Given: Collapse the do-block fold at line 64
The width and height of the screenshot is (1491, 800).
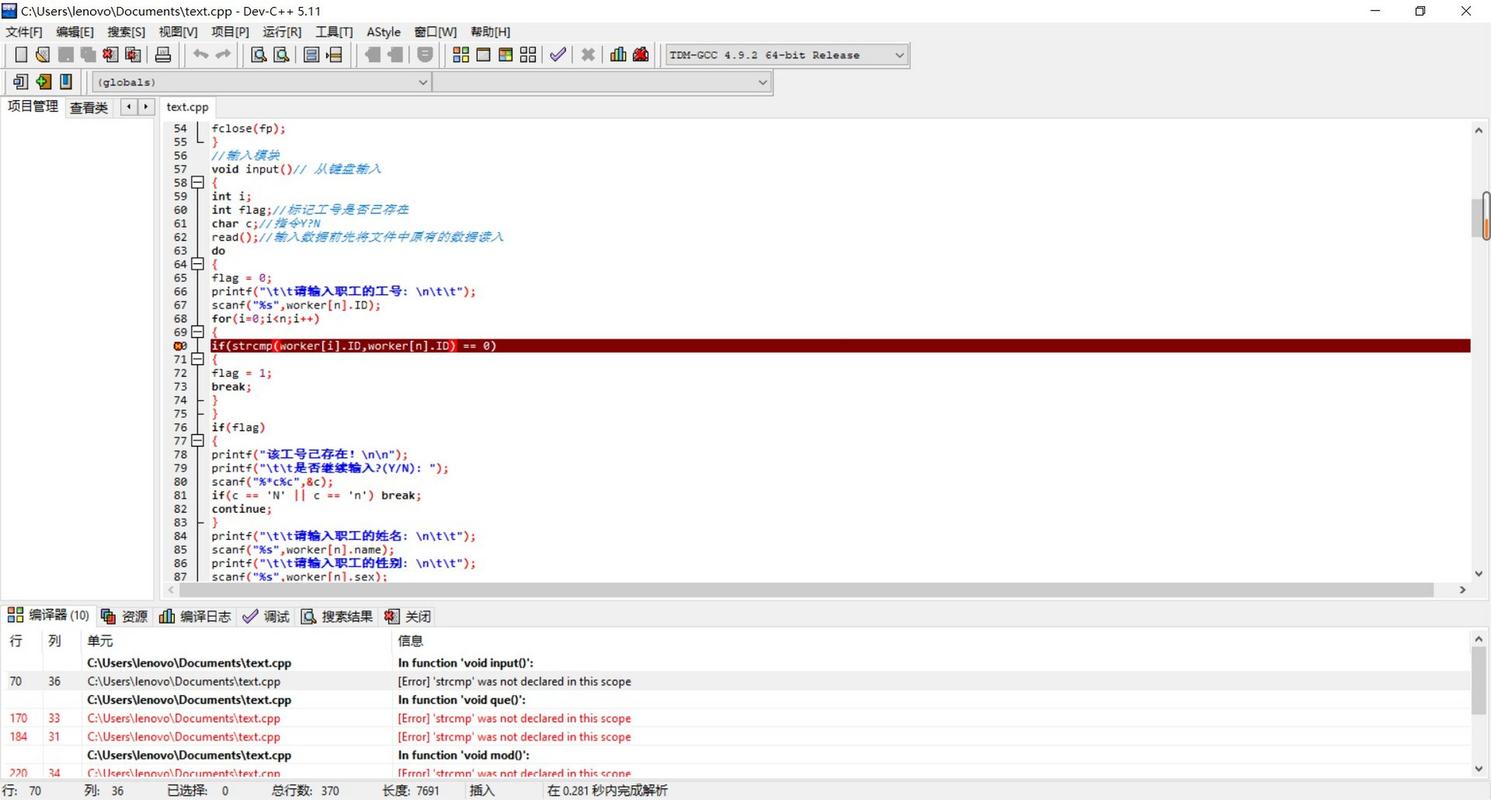Looking at the screenshot, I should [197, 264].
